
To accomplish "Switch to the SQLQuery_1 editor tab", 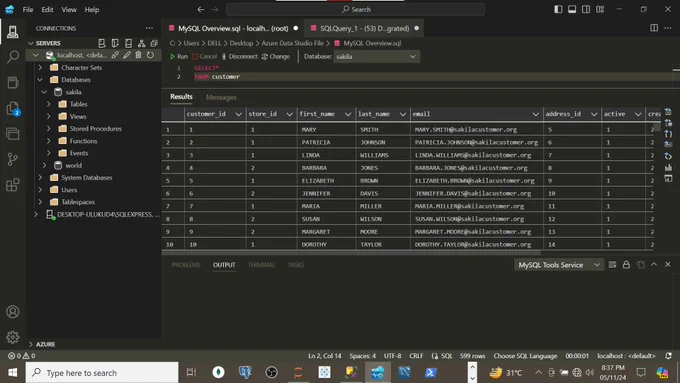I will coord(364,28).
